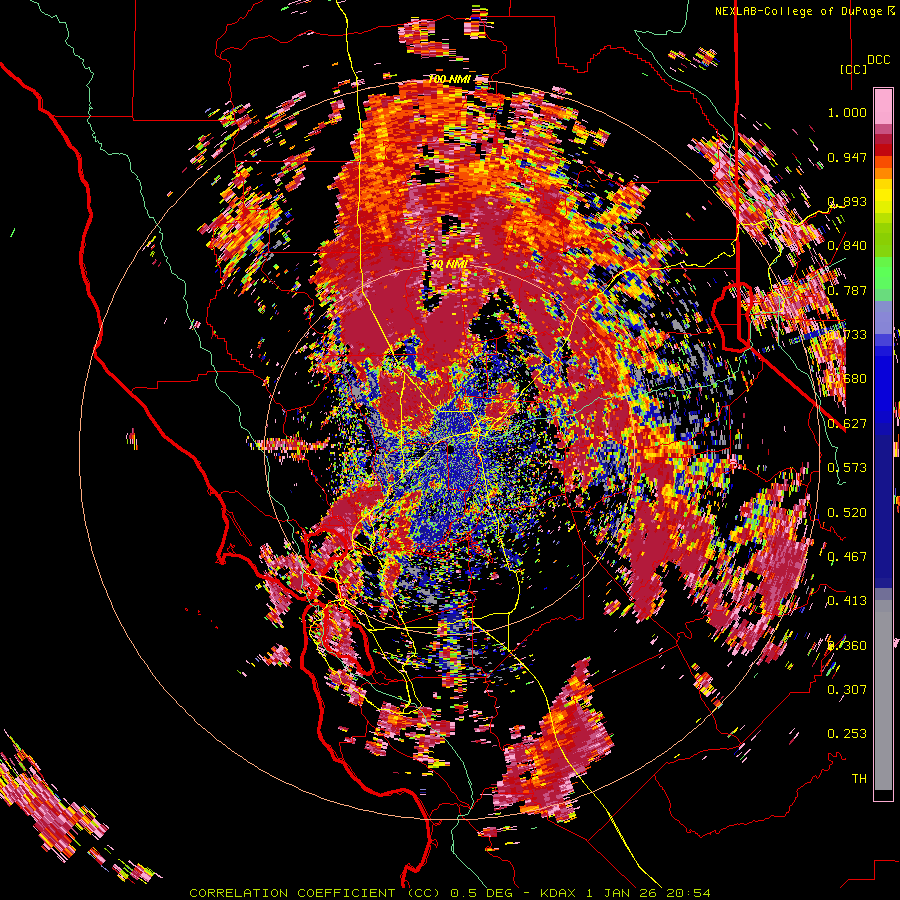Click the 0.5 DEG elevation text
Screen dimensions: 900x900
pyautogui.click(x=481, y=893)
